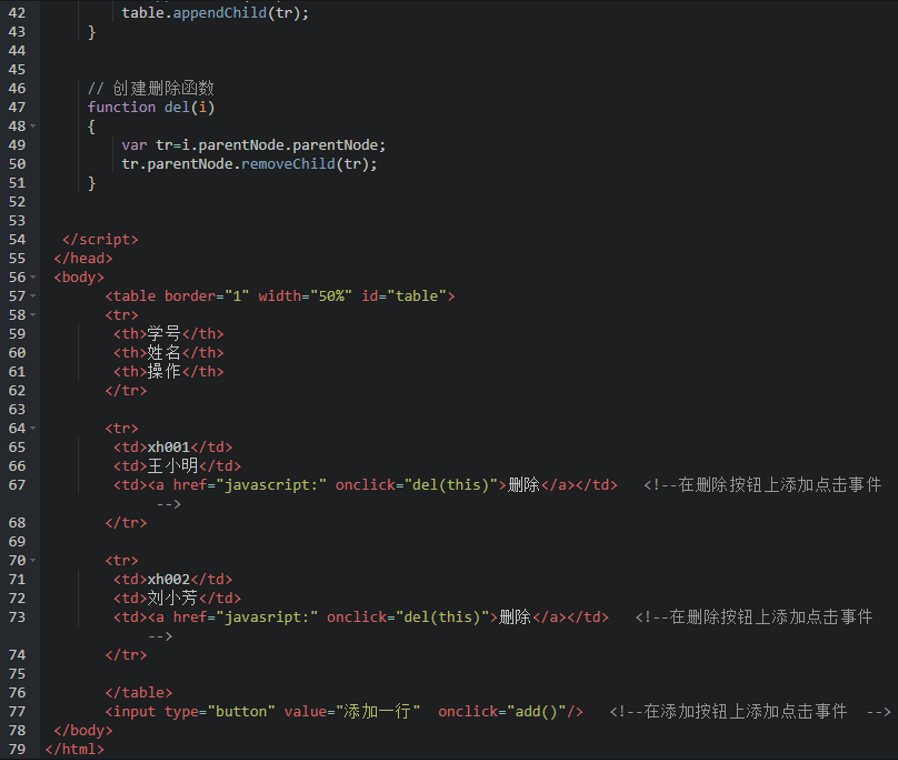Click the closing </tr> on line 68
This screenshot has width=898, height=760.
point(126,523)
